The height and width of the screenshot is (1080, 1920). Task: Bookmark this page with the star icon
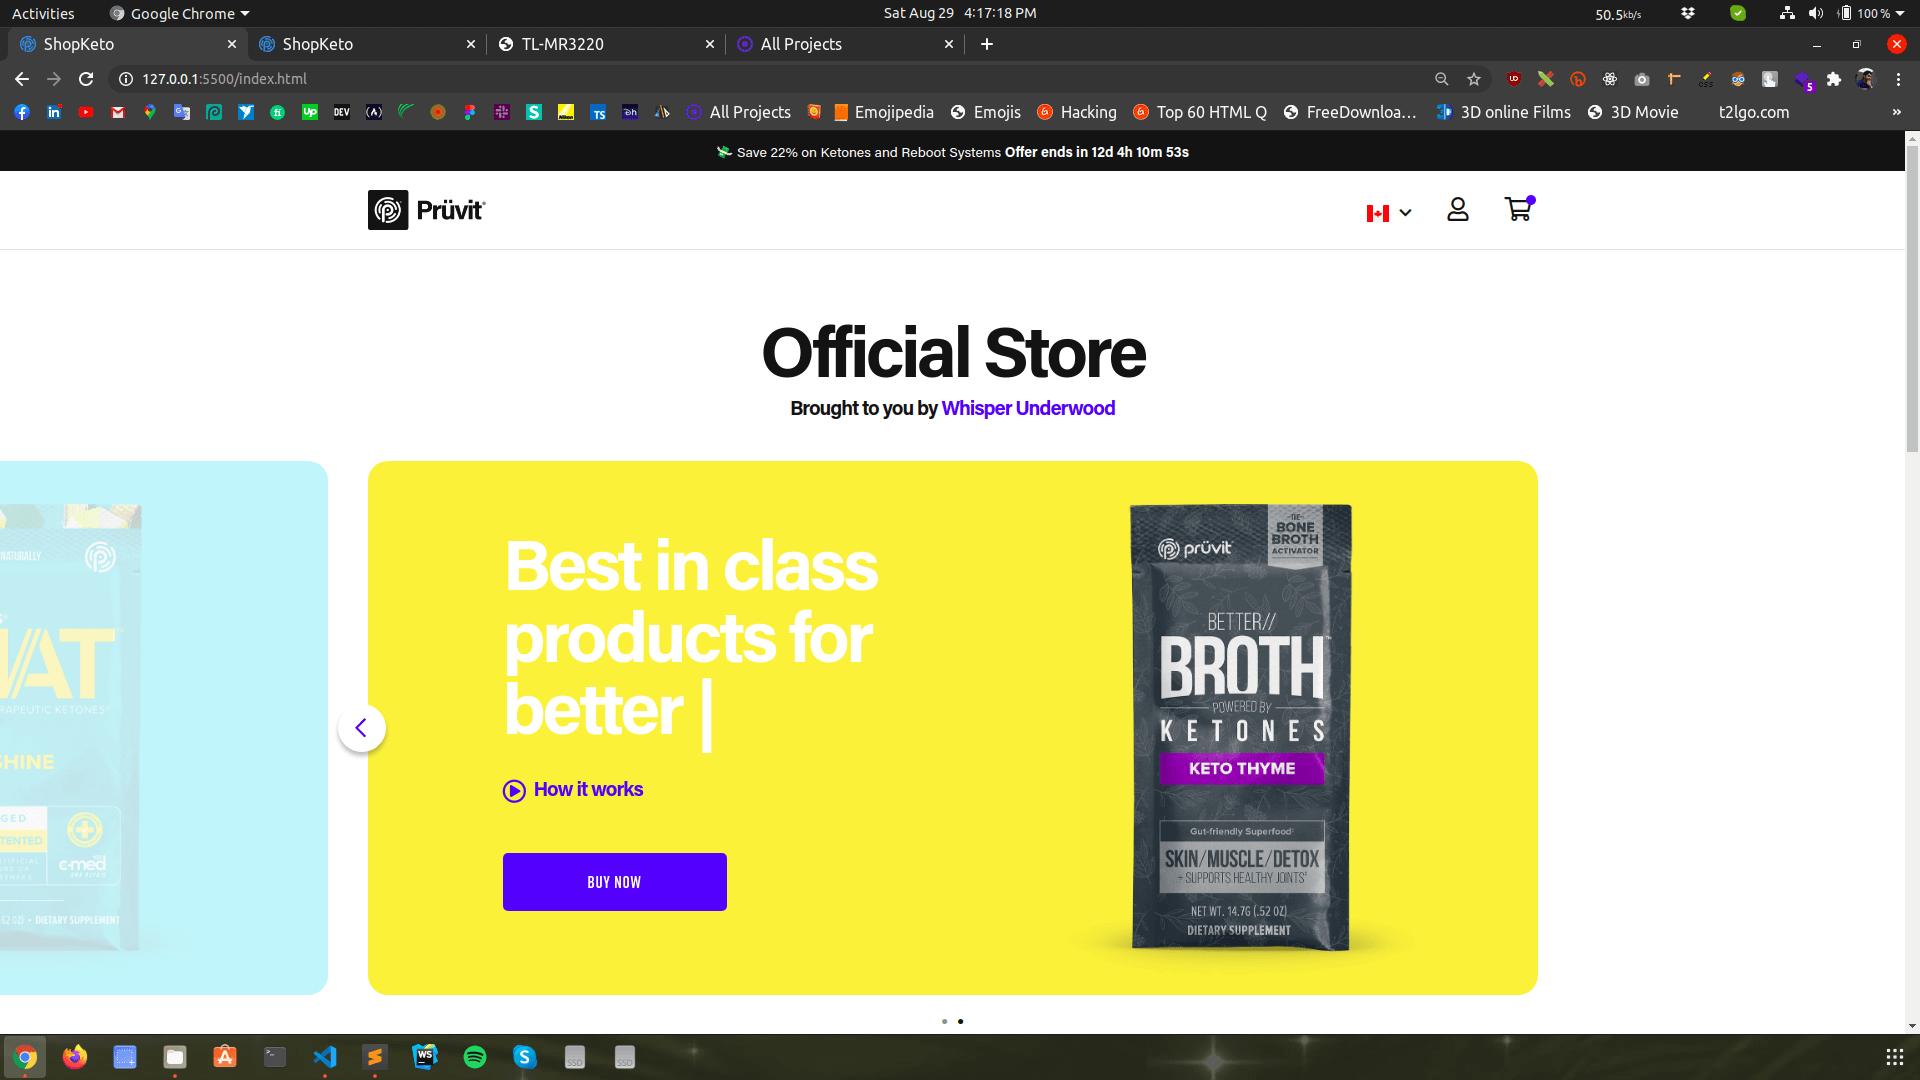point(1473,79)
